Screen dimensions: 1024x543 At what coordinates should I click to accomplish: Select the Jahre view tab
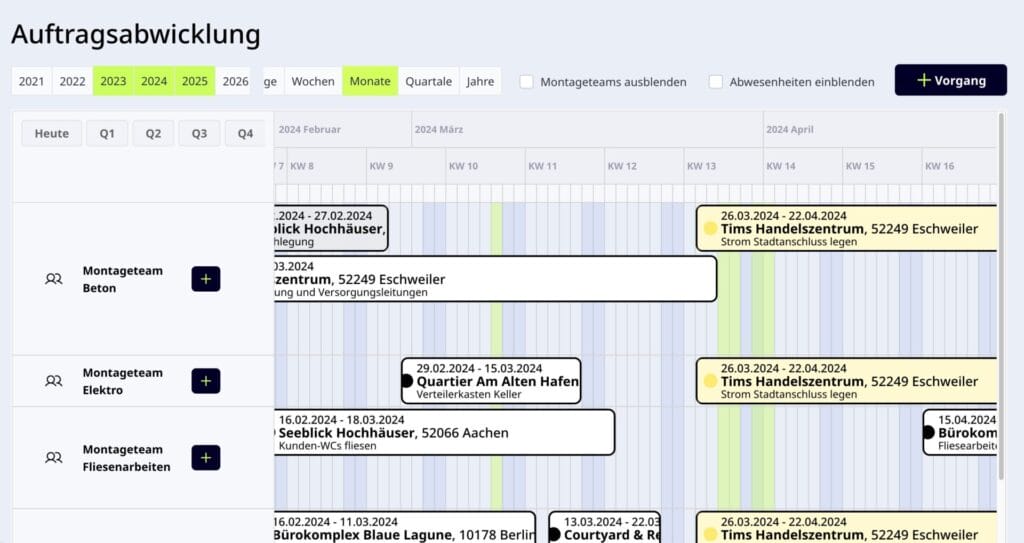click(x=480, y=81)
